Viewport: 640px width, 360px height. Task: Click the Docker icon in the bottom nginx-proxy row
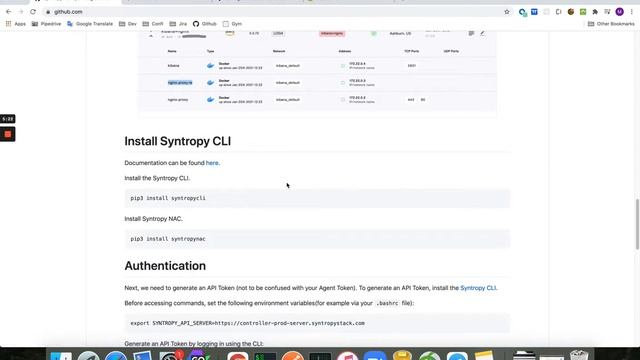(x=211, y=100)
